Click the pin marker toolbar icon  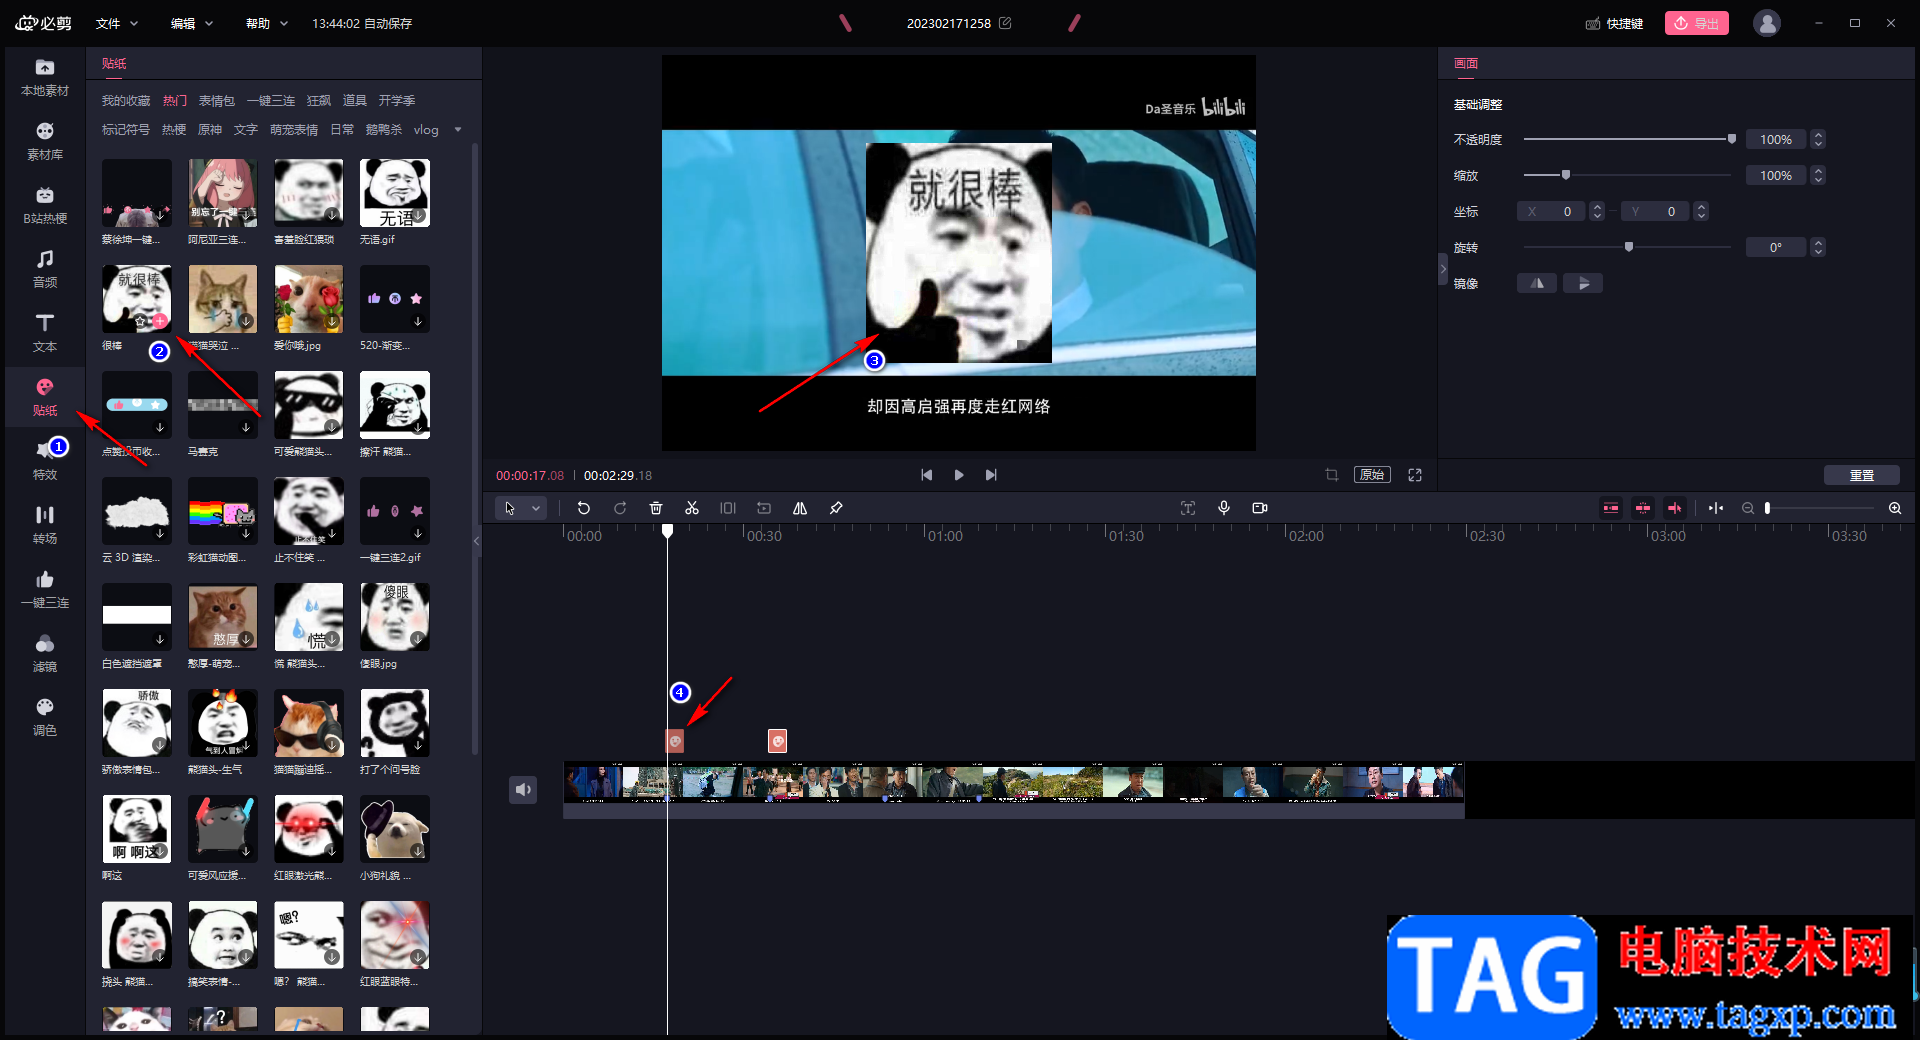836,508
